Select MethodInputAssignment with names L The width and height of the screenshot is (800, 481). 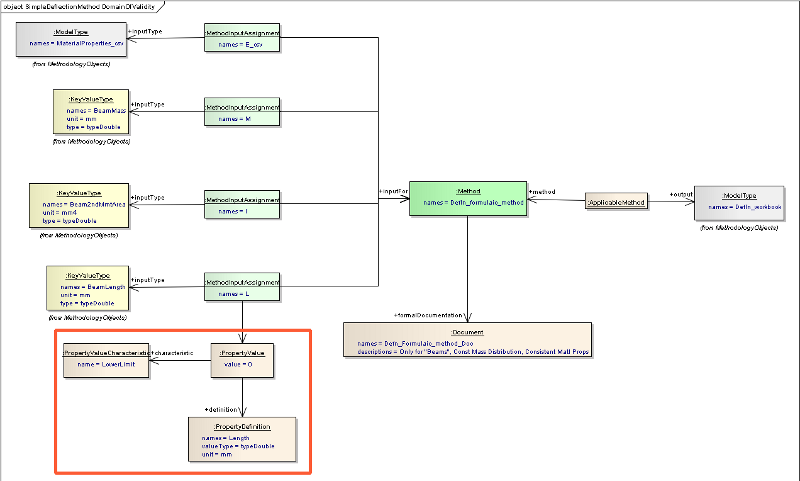242,288
